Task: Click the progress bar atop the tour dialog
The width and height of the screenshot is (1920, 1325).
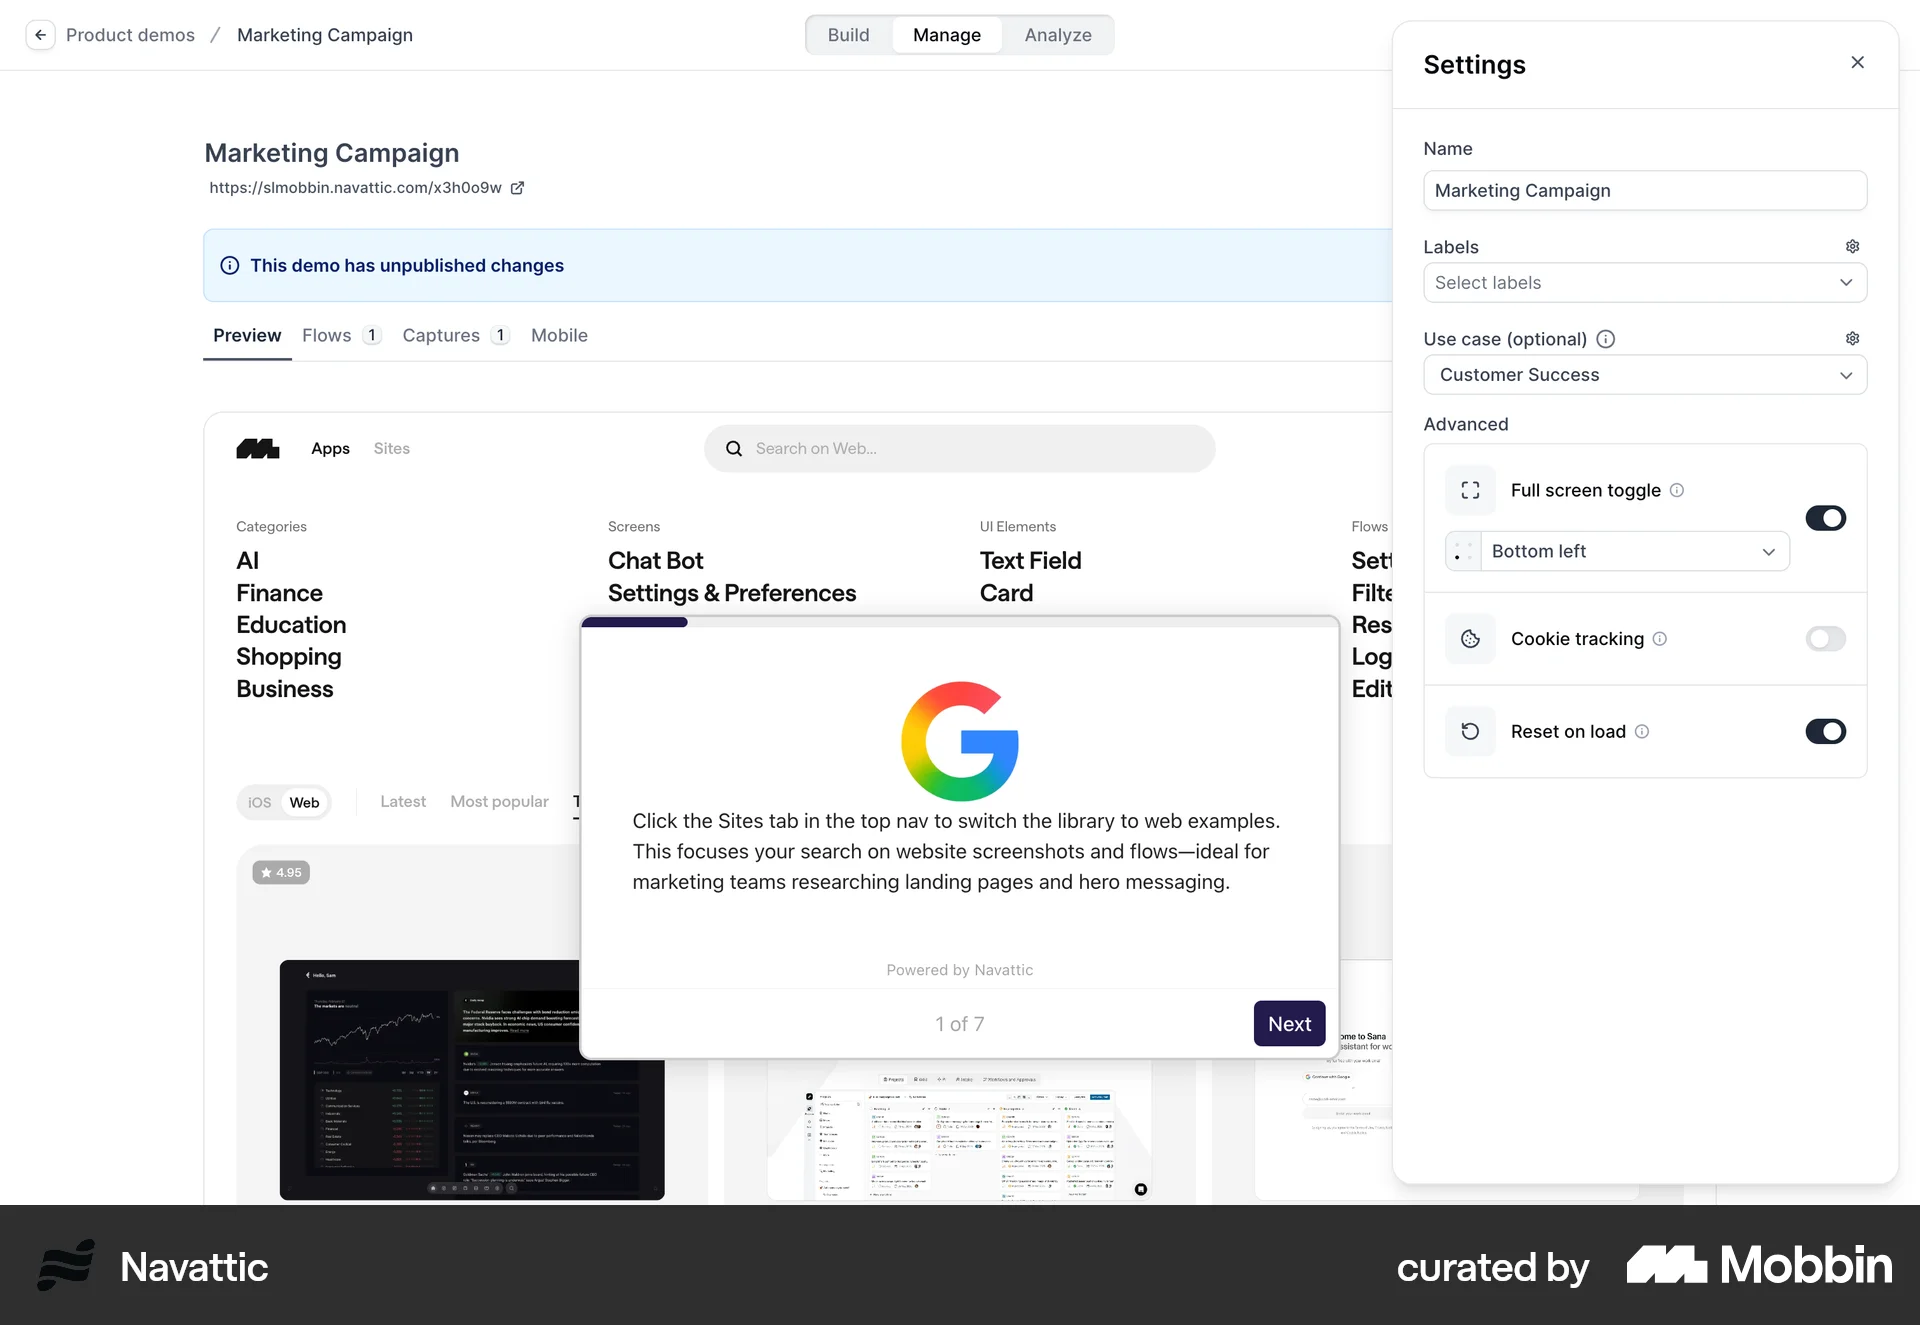Action: (x=635, y=621)
